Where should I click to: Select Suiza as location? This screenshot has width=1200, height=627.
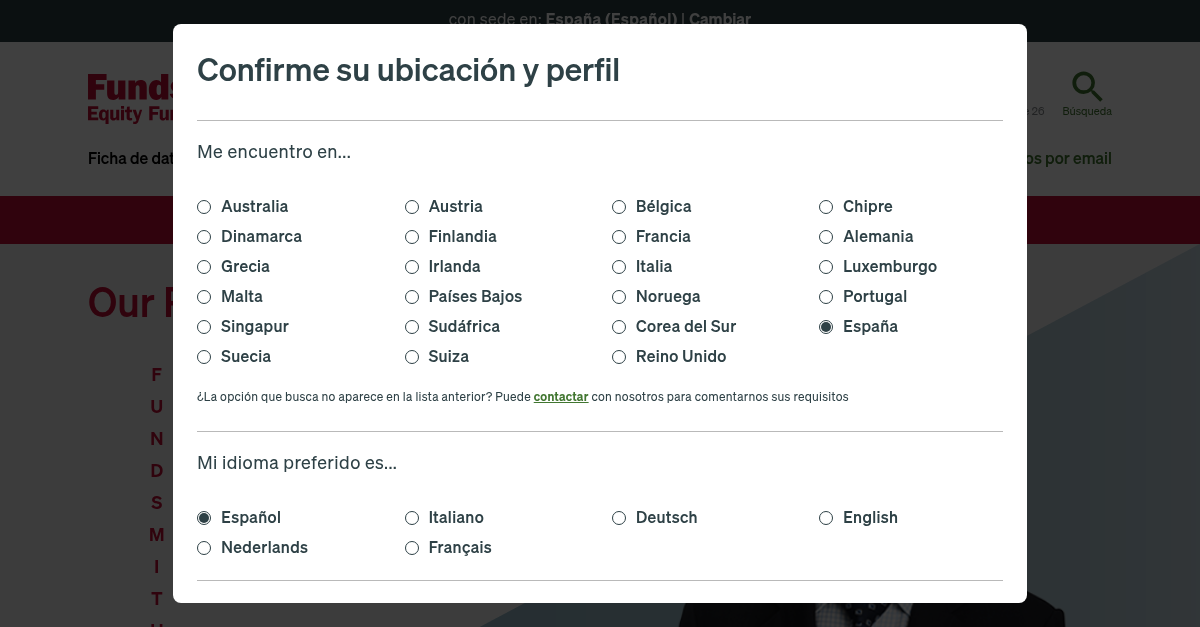pyautogui.click(x=412, y=357)
